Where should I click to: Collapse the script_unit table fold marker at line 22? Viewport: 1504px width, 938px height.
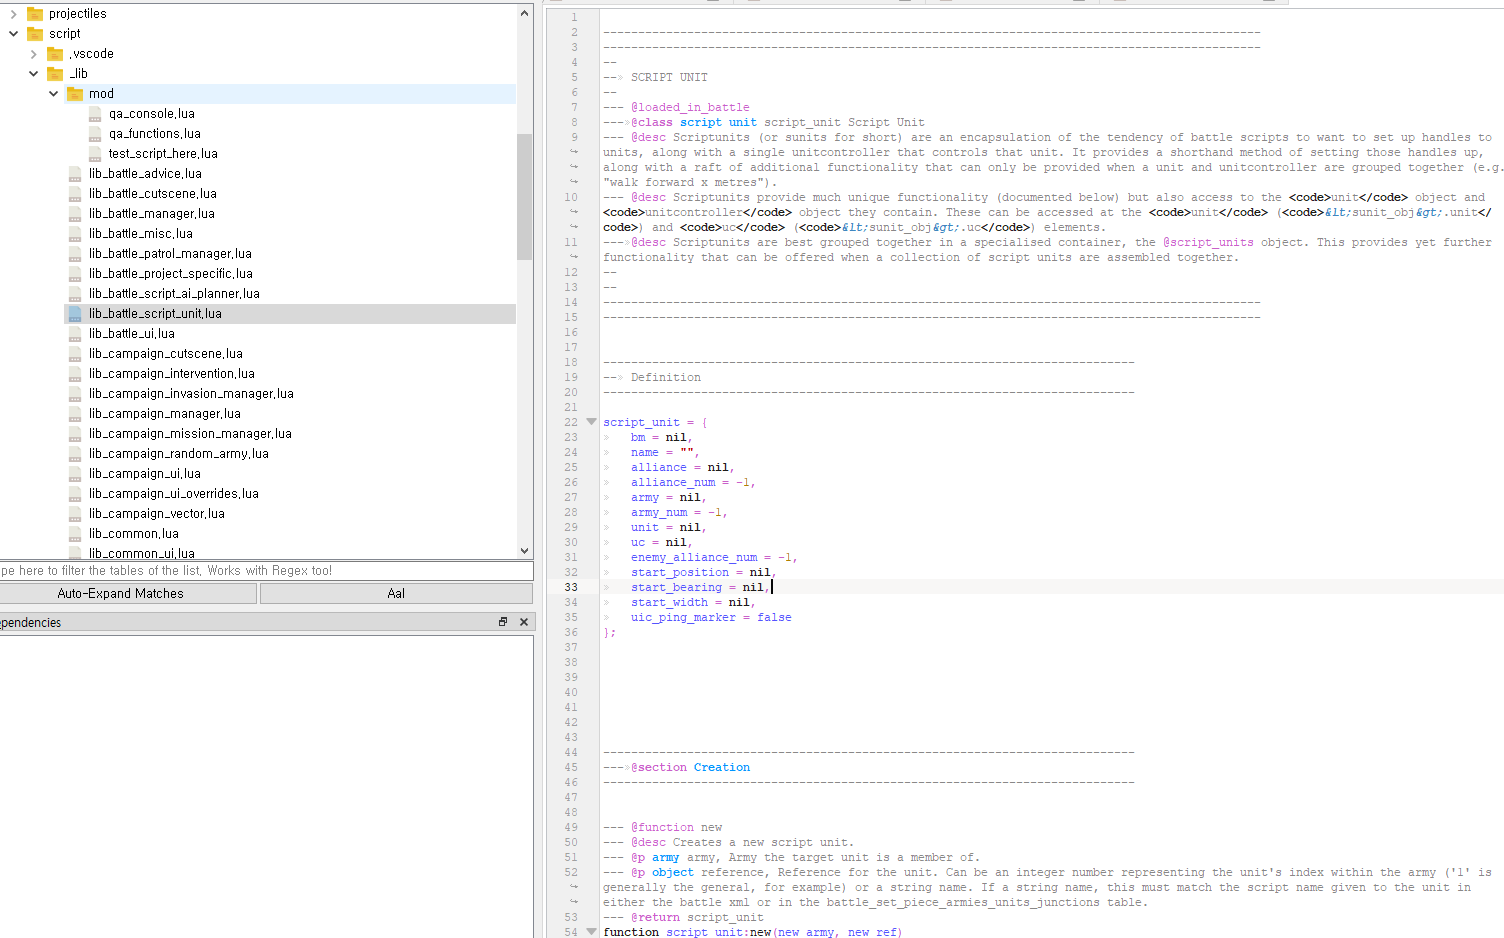(591, 422)
